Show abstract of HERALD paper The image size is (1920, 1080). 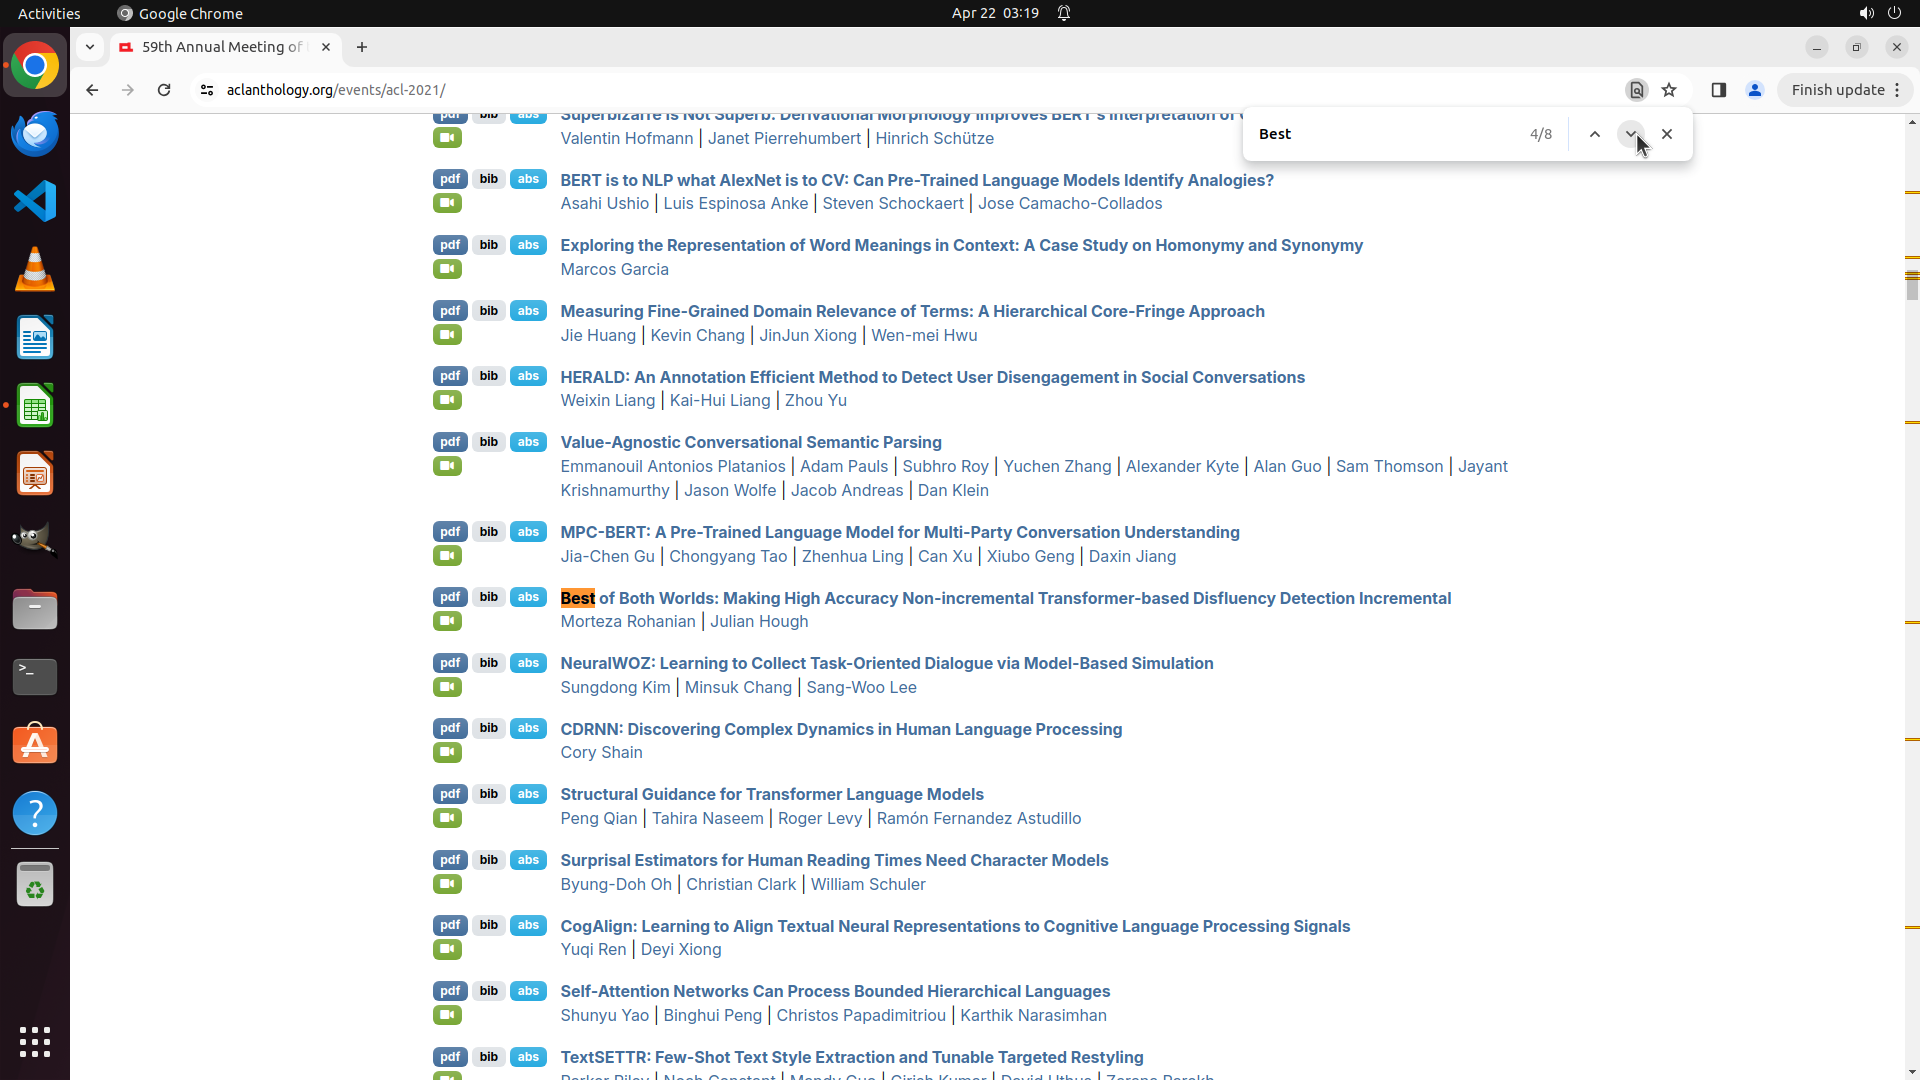coord(528,376)
